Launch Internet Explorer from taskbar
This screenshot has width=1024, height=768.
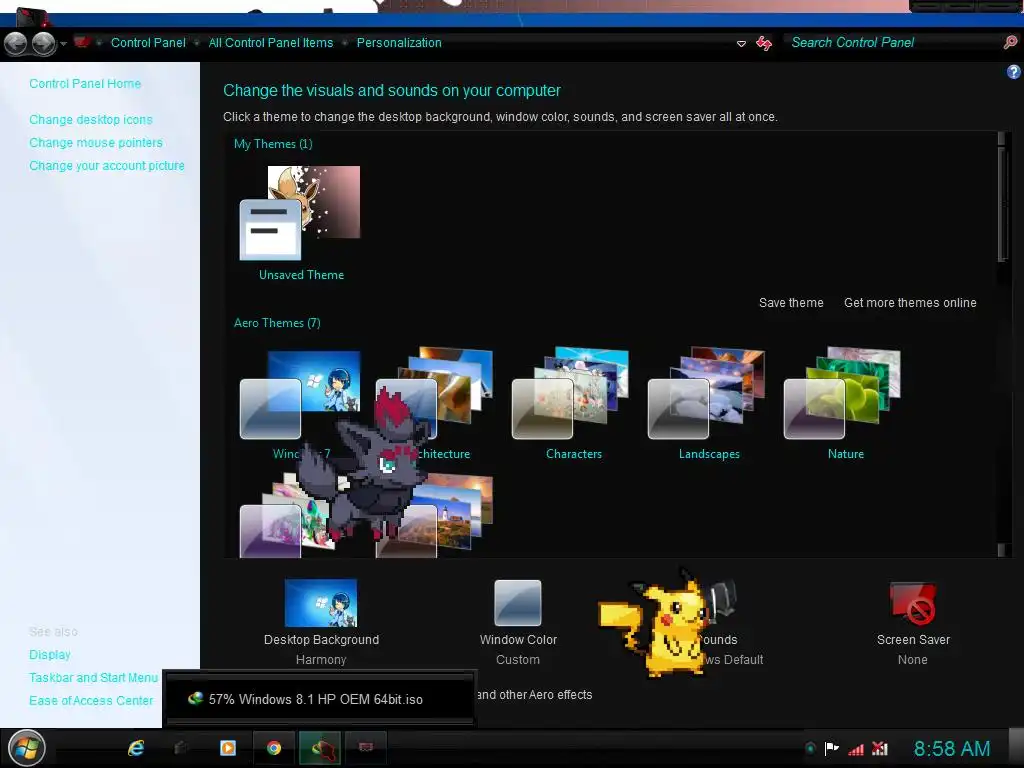(136, 748)
